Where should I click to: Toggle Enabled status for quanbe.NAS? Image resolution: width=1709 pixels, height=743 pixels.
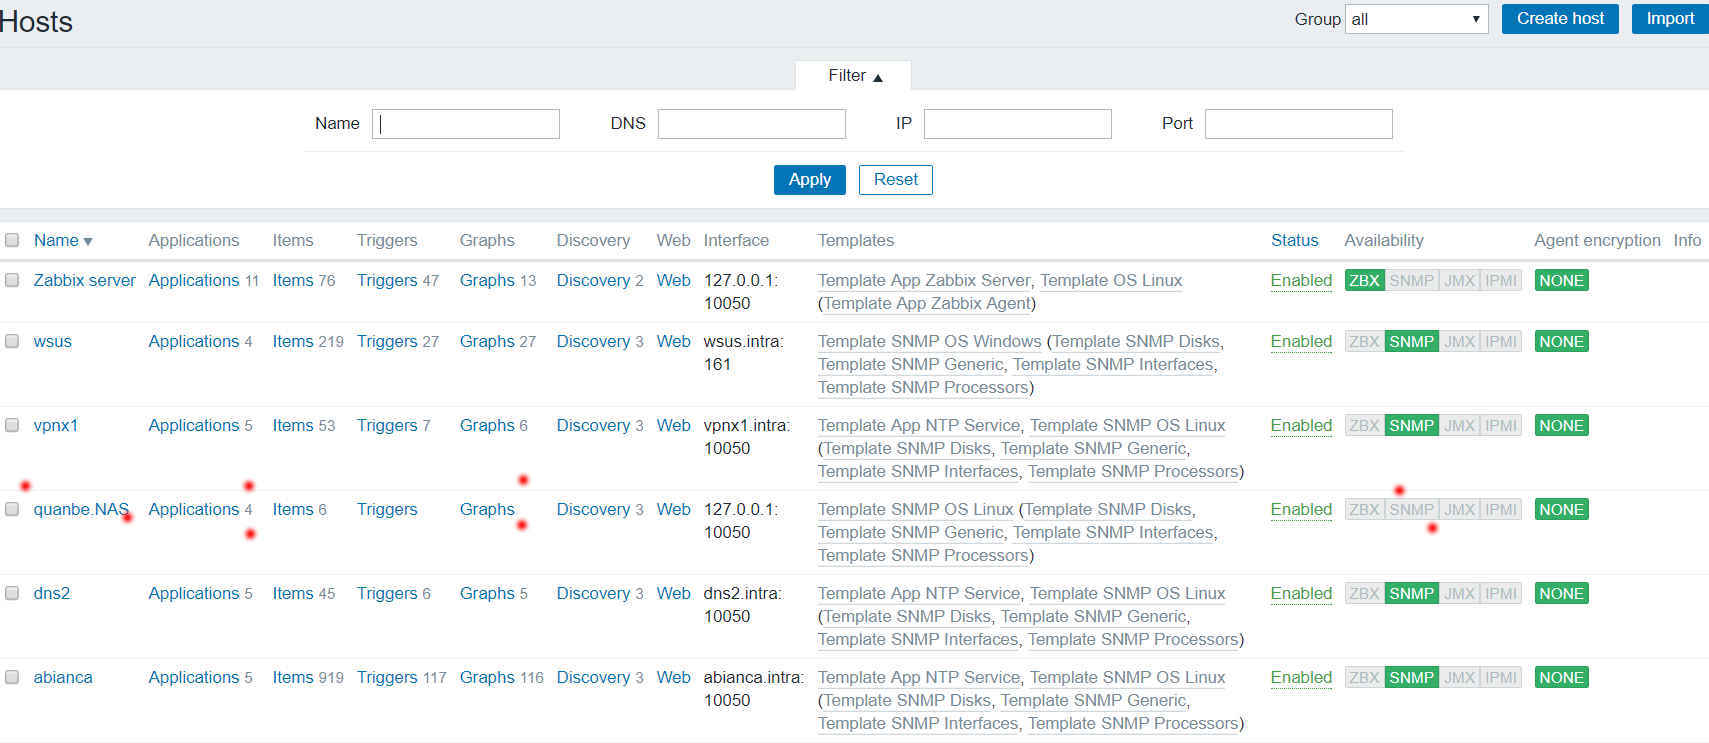tap(1301, 509)
